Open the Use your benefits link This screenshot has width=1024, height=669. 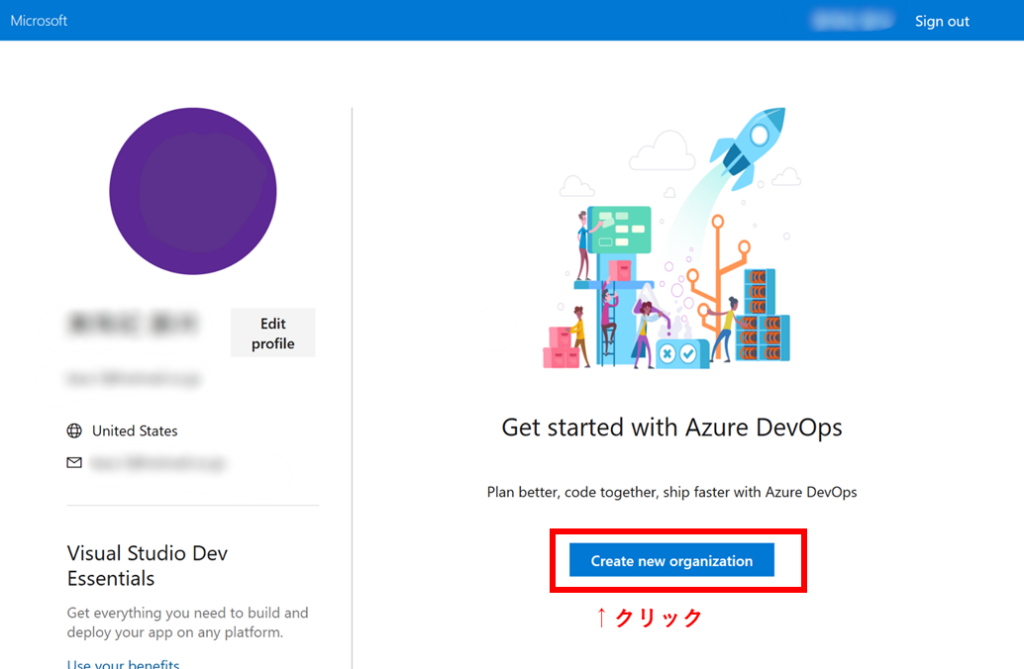123,663
